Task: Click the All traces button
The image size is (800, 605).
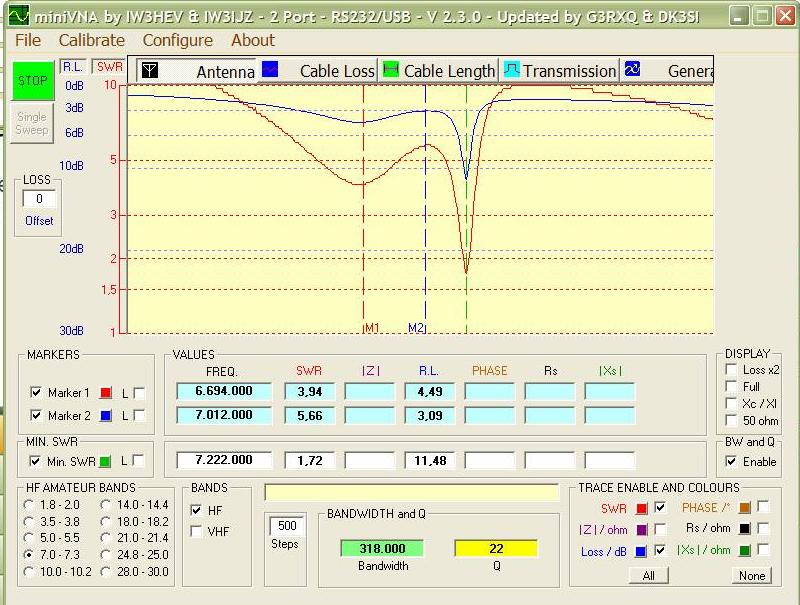Action: pyautogui.click(x=648, y=575)
